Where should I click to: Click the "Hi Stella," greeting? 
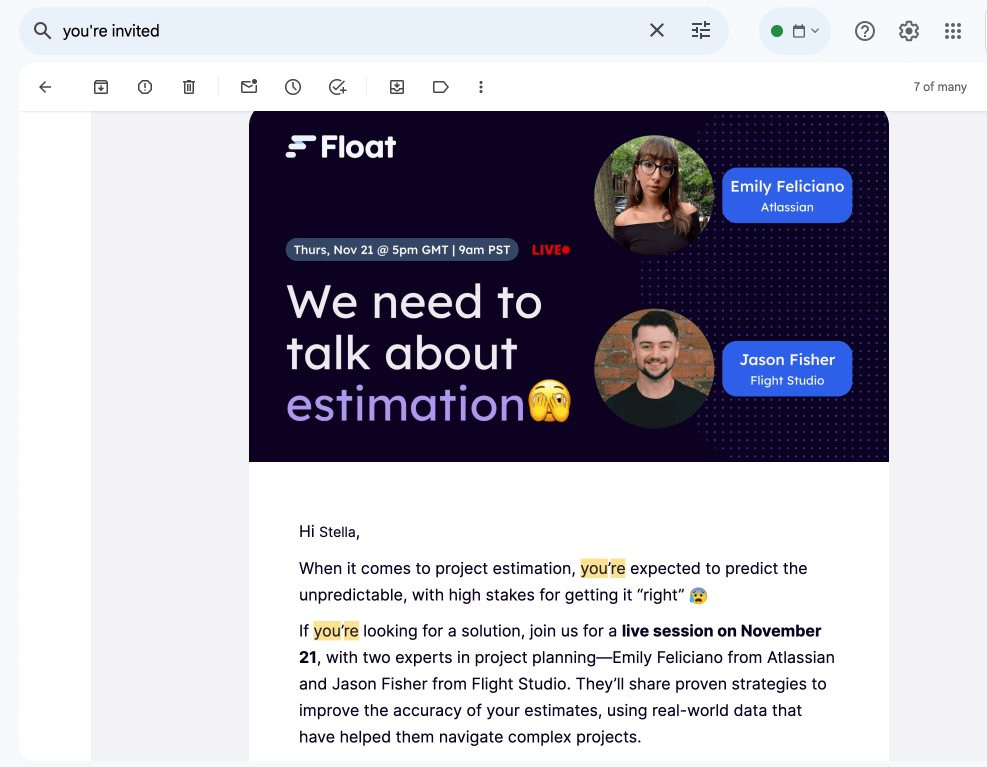329,532
